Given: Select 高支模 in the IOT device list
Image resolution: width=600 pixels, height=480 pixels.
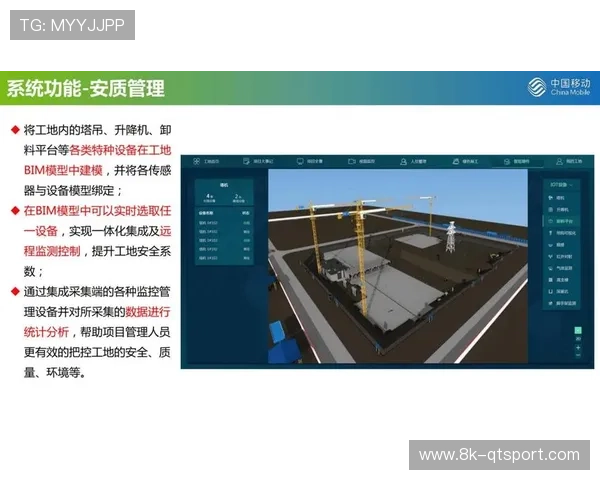Looking at the screenshot, I should tap(559, 280).
